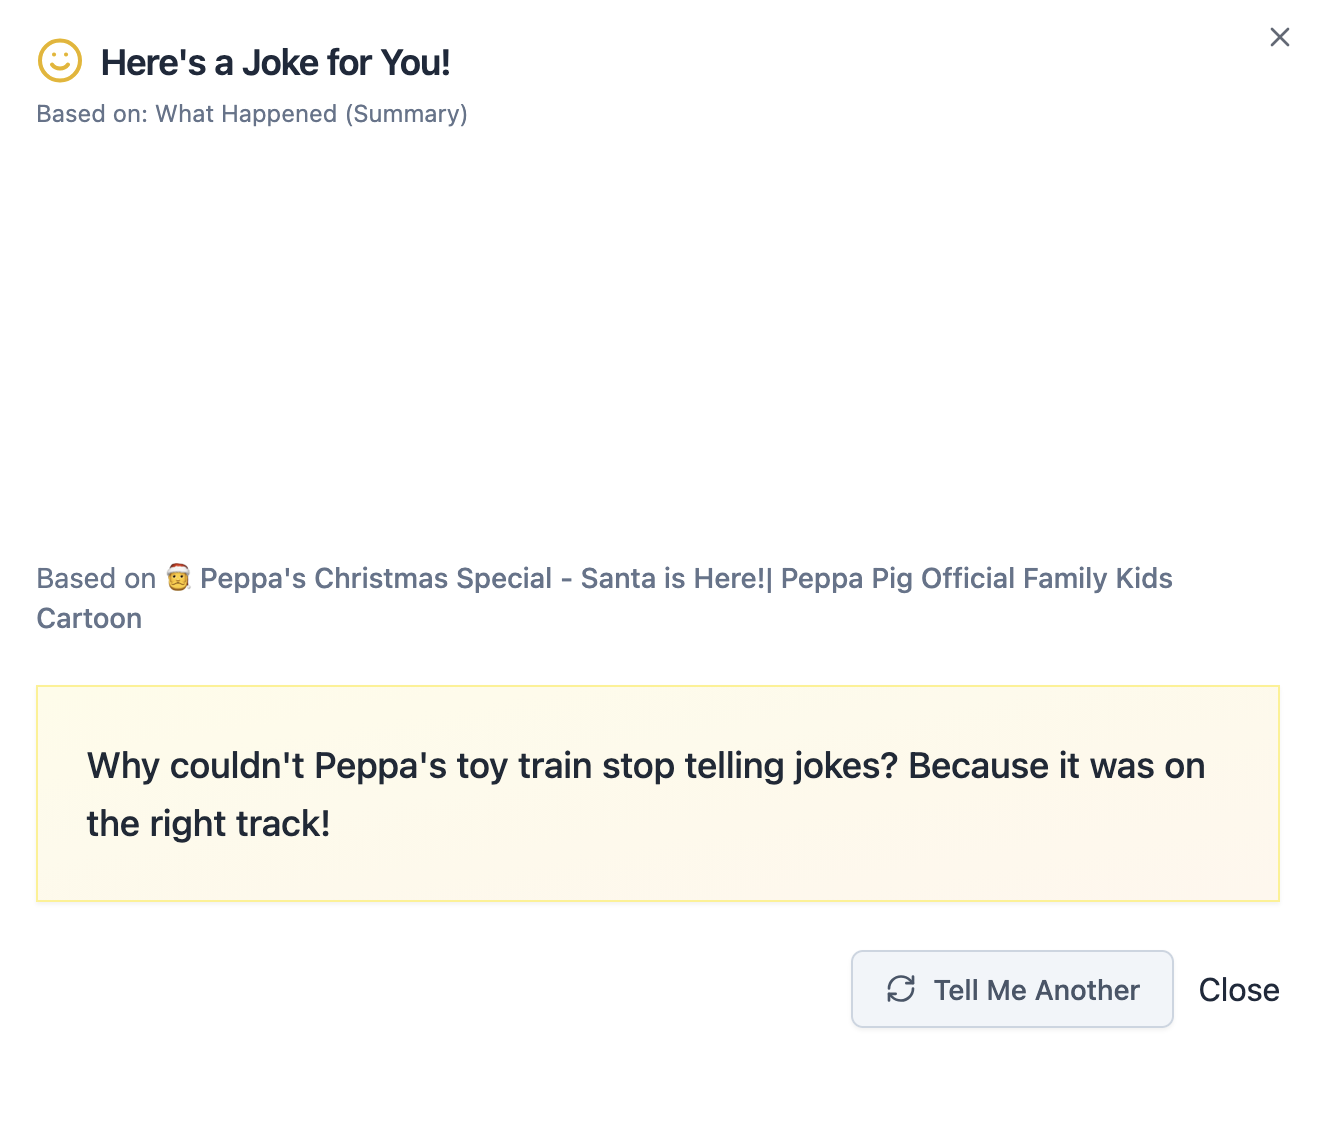
Task: Click "Peppa Pig Official Family Kids" text
Action: [976, 578]
